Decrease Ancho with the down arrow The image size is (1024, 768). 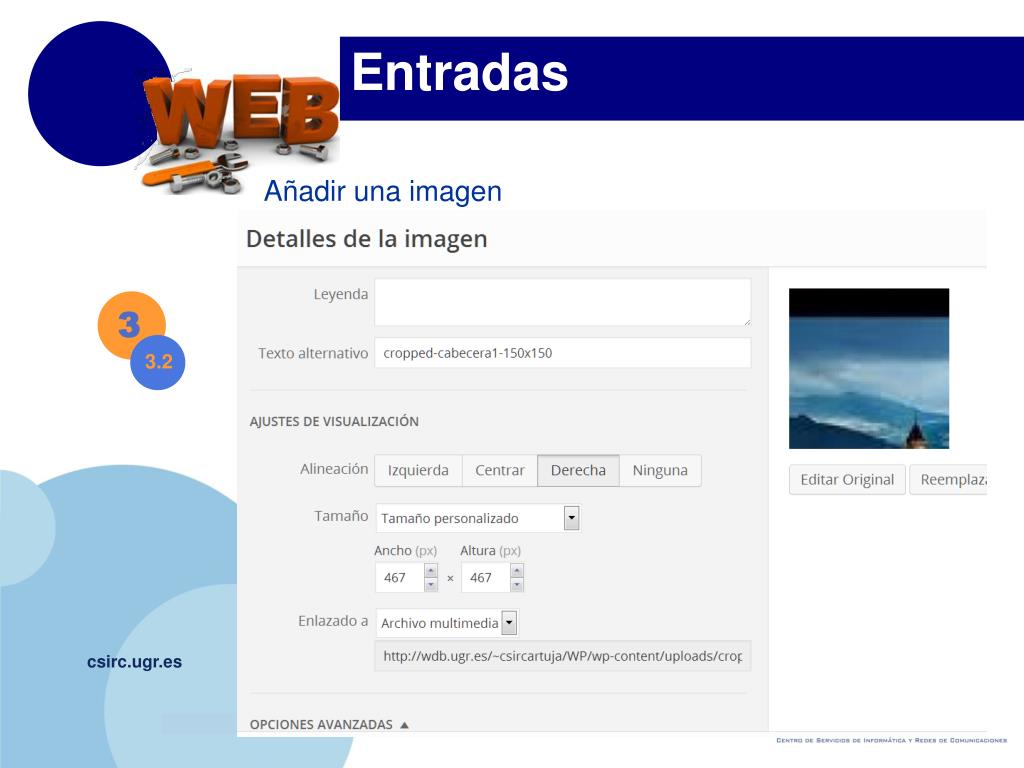click(x=431, y=585)
